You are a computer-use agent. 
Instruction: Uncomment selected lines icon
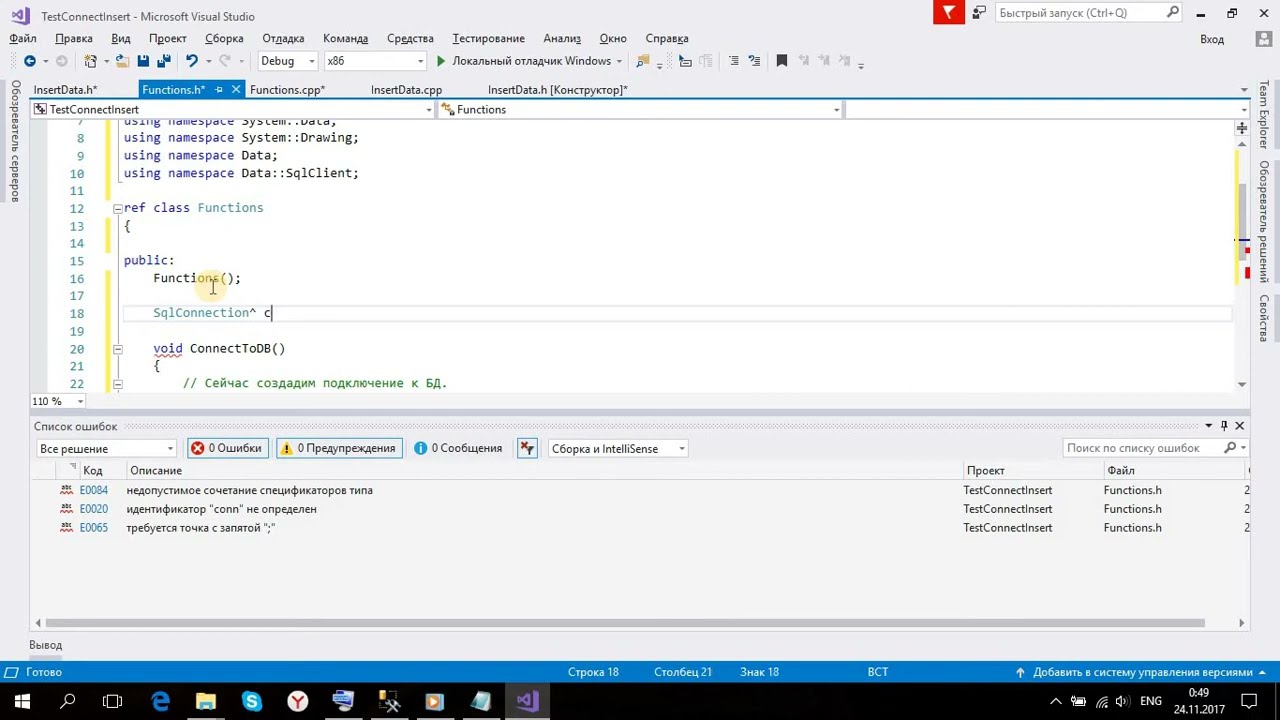[x=754, y=61]
